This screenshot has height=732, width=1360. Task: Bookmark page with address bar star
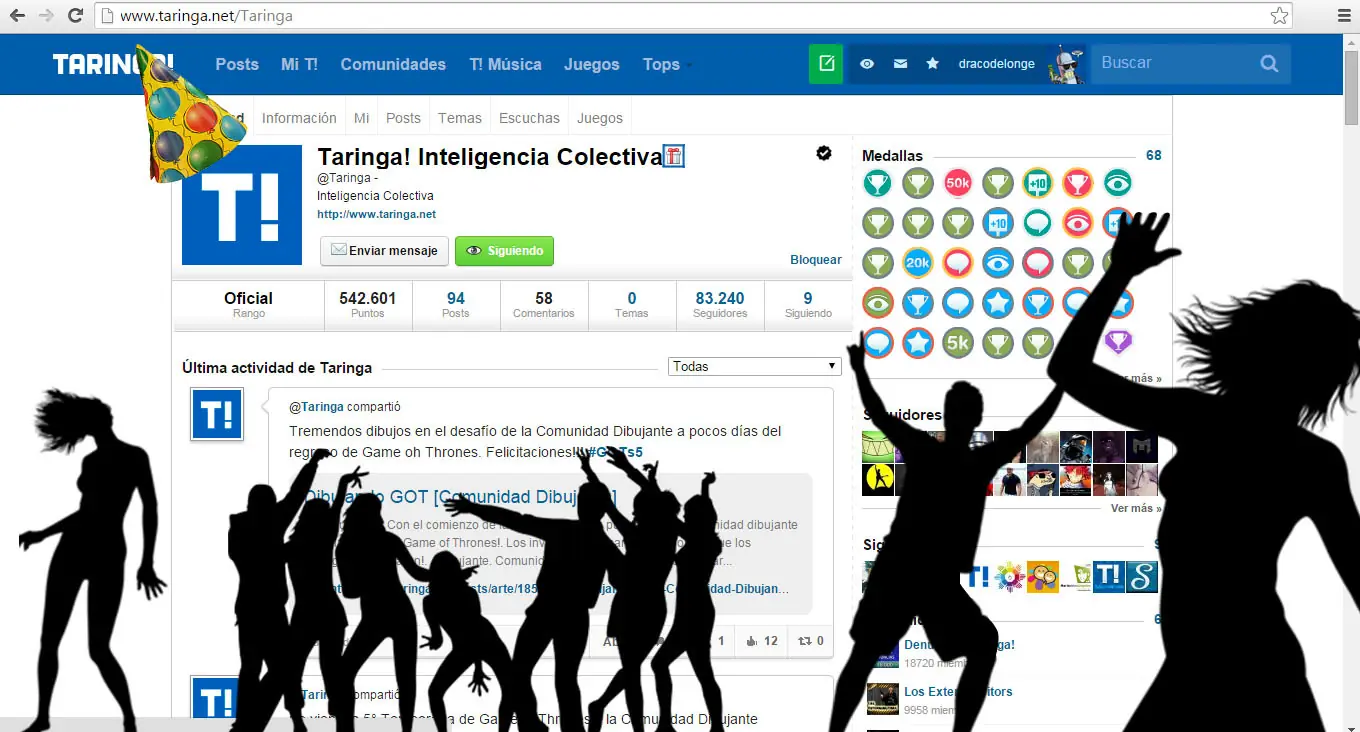1279,16
